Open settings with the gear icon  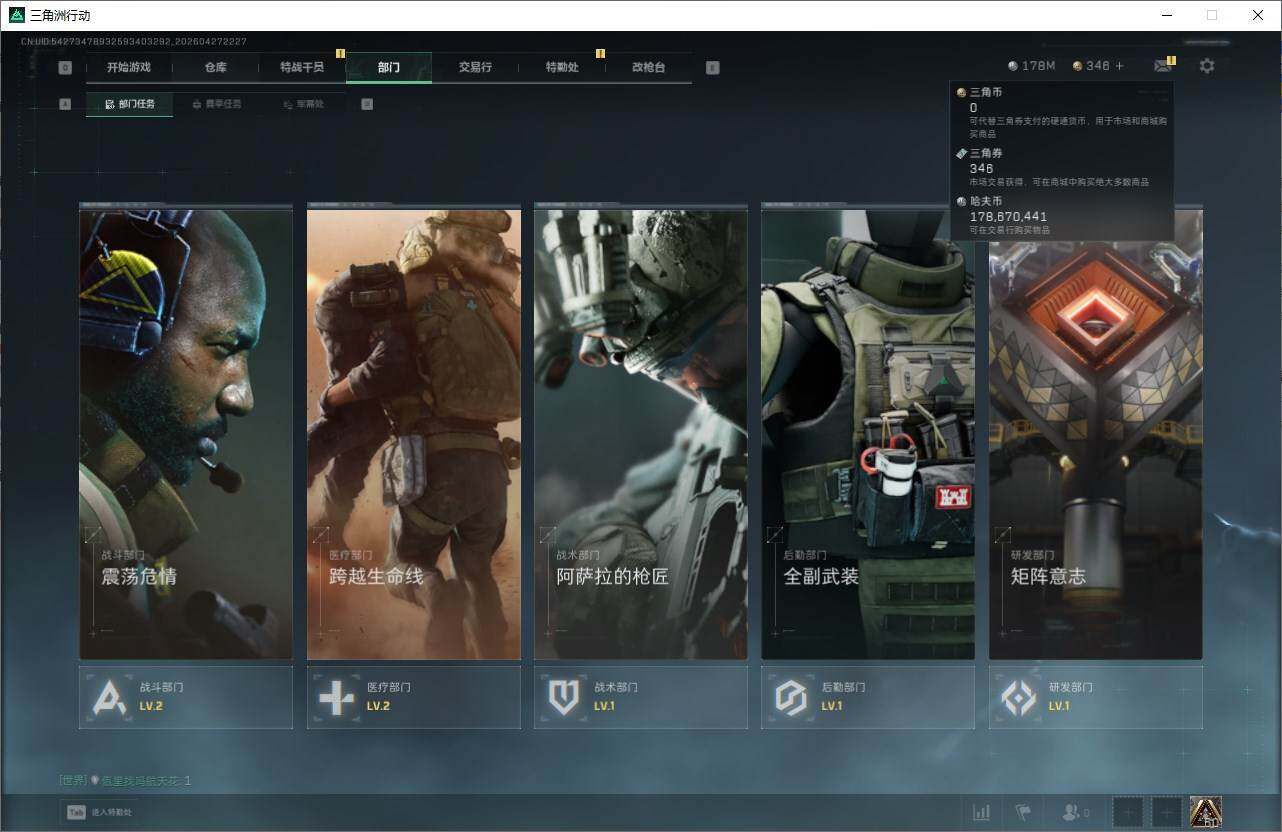[x=1207, y=66]
